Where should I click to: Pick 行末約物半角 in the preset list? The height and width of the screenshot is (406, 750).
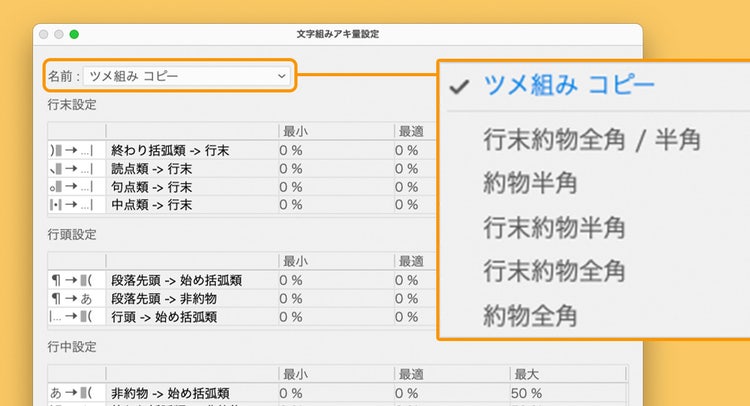pyautogui.click(x=554, y=227)
